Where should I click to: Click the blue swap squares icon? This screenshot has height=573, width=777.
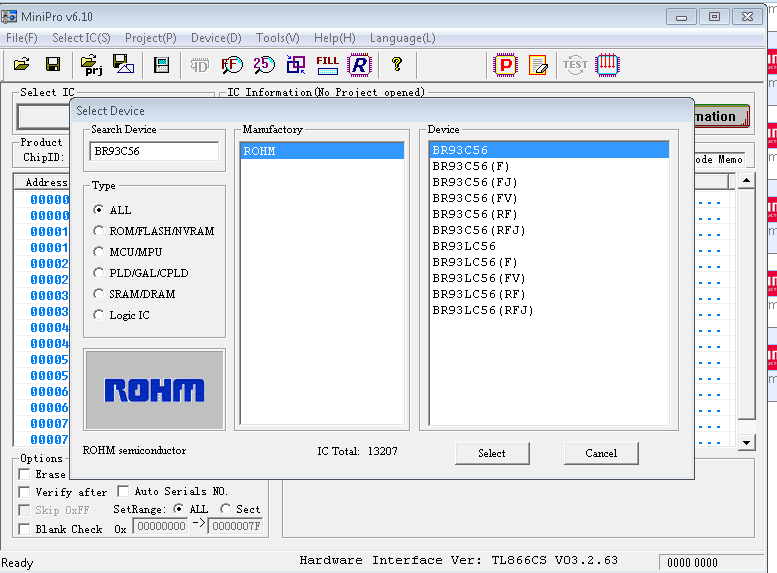point(296,64)
